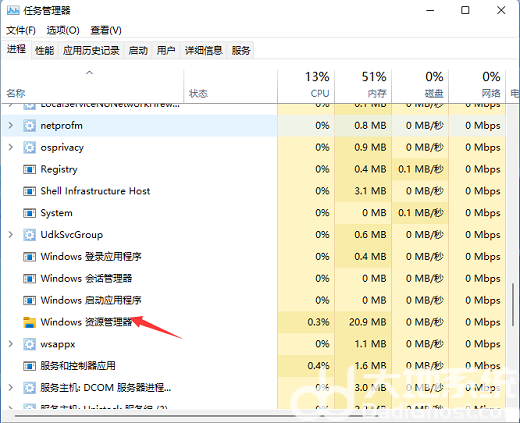Click UdkSvcGroup's 0.6 MB memory value
Image resolution: width=520 pixels, height=423 pixels.
[370, 235]
